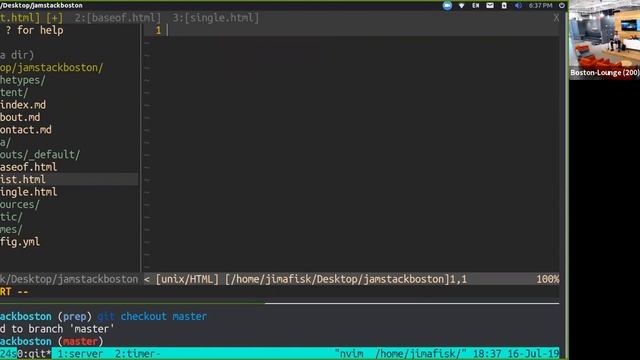Viewport: 640px width, 360px height.
Task: Expand the archetypes/ directory
Action: pos(23,80)
